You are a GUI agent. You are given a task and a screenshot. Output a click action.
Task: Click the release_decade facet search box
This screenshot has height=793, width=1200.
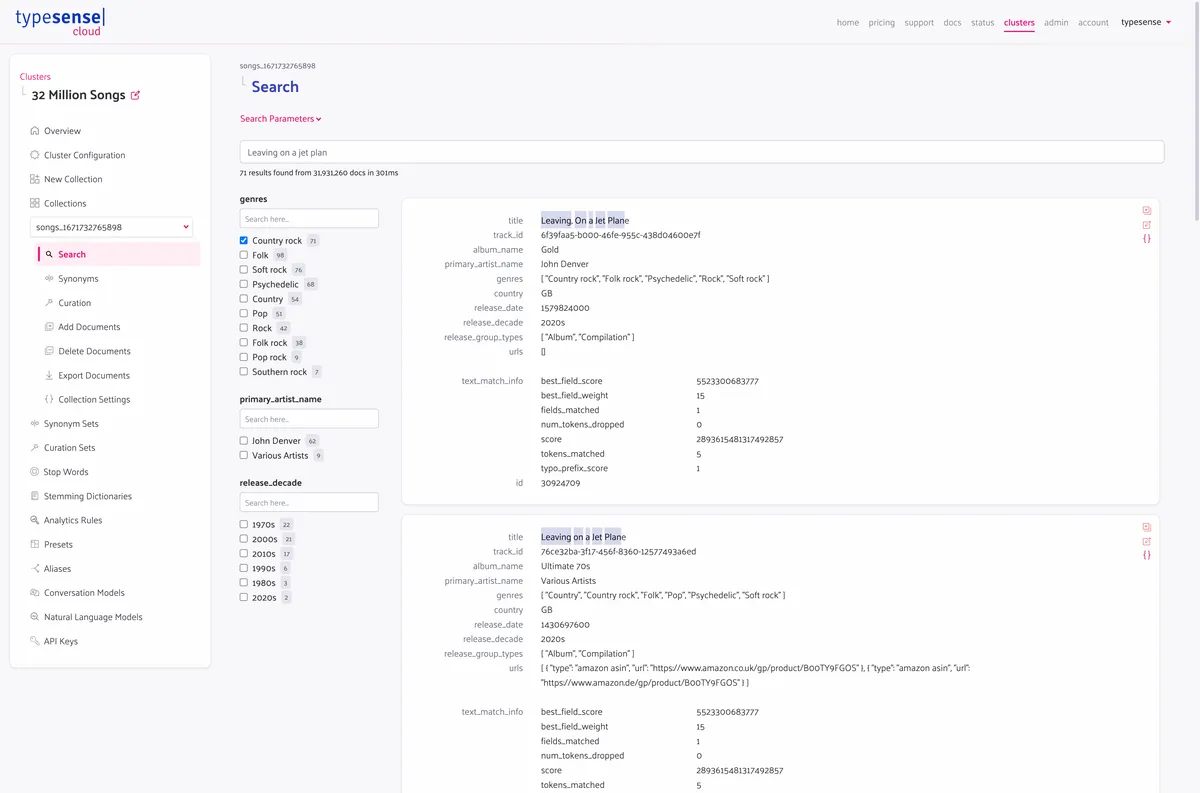pyautogui.click(x=309, y=502)
